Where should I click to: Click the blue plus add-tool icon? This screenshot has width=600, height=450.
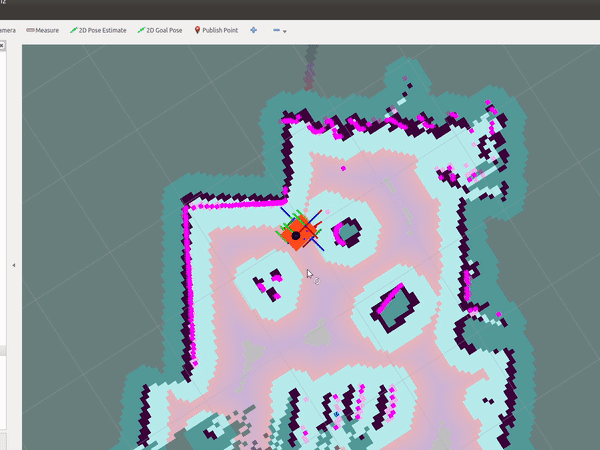[253, 30]
